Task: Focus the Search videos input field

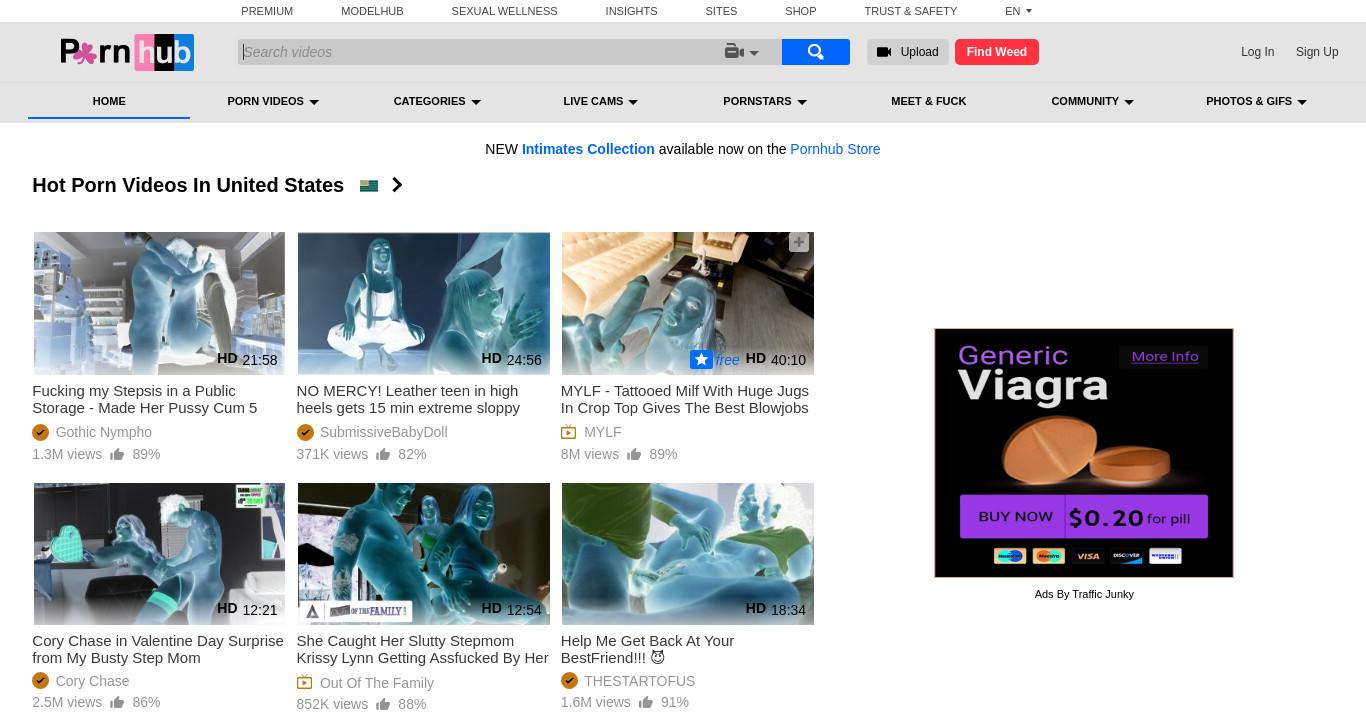Action: tap(480, 52)
